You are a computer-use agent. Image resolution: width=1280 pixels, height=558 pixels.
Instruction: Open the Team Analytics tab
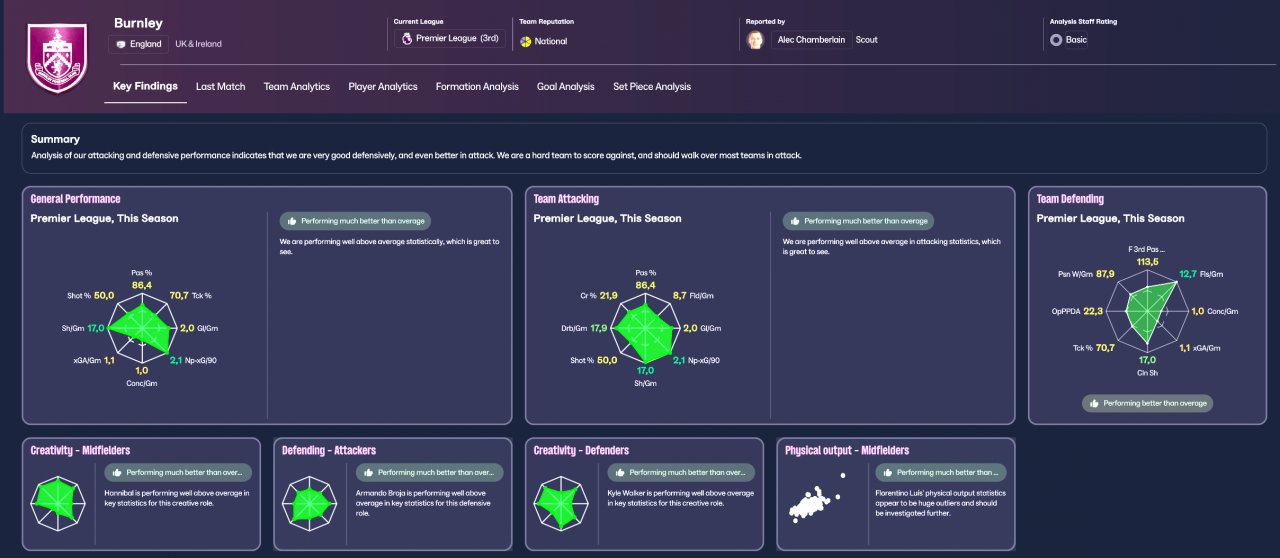297,87
